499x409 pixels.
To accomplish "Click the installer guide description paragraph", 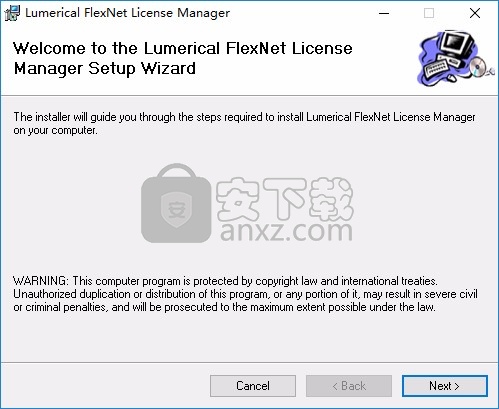I will tap(244, 123).
